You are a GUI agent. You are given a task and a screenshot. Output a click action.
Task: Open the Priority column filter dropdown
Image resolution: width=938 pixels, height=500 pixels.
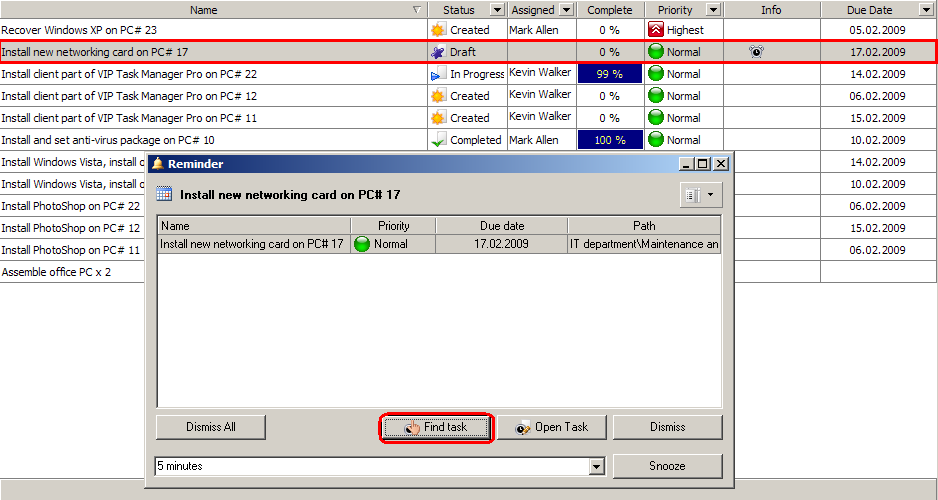click(x=712, y=10)
